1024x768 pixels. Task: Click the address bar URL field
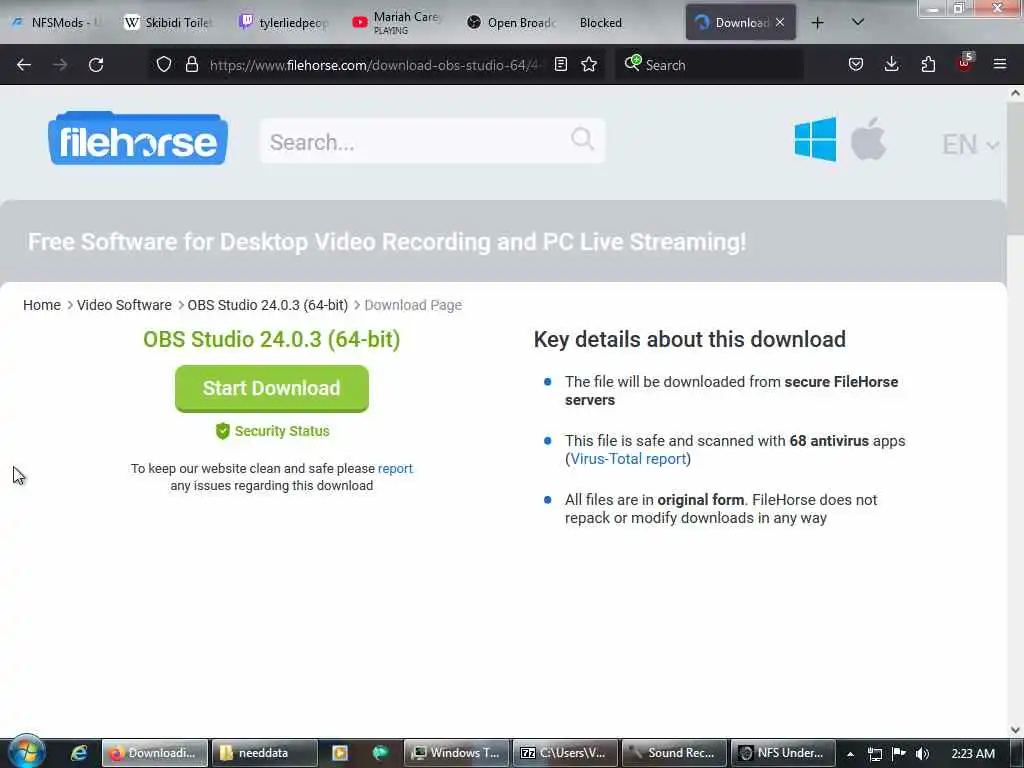pos(376,65)
